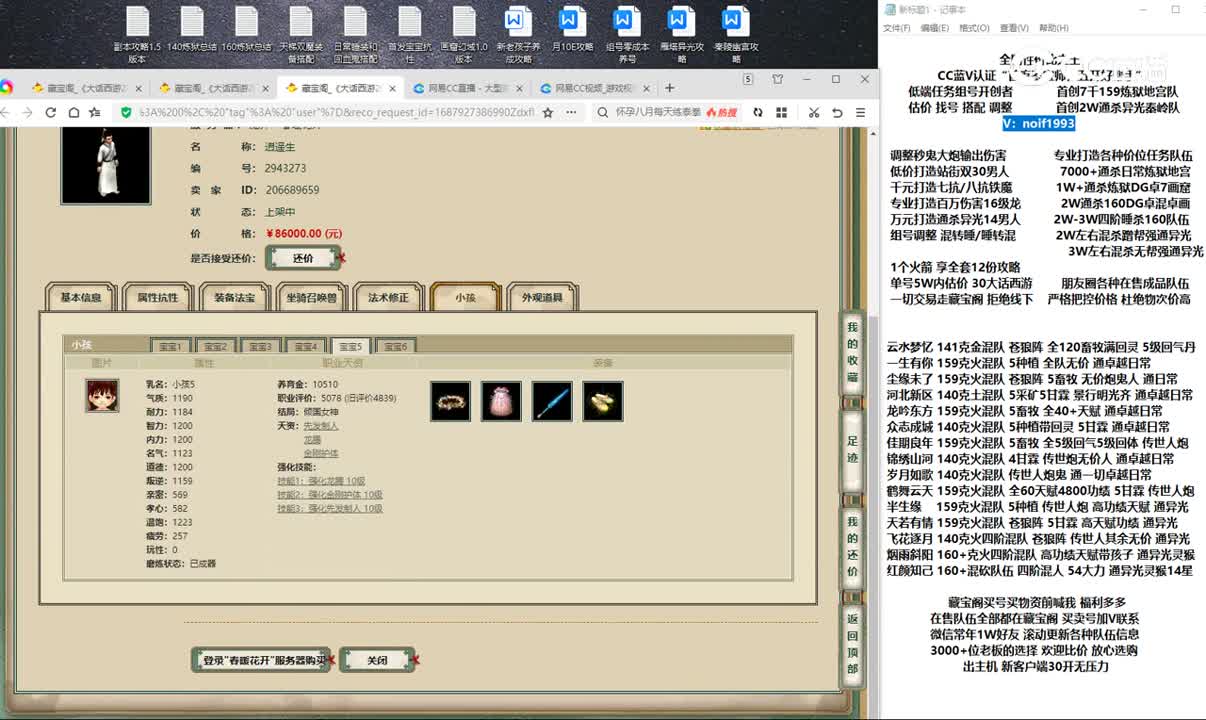Open the 文件(F) menu in Notepad
The width and height of the screenshot is (1206, 720).
pyautogui.click(x=897, y=28)
